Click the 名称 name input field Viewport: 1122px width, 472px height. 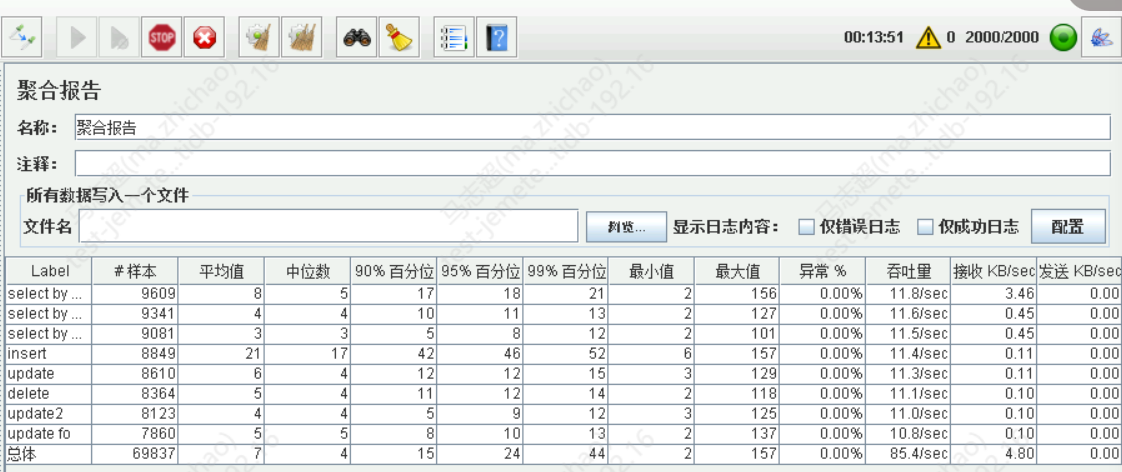592,127
